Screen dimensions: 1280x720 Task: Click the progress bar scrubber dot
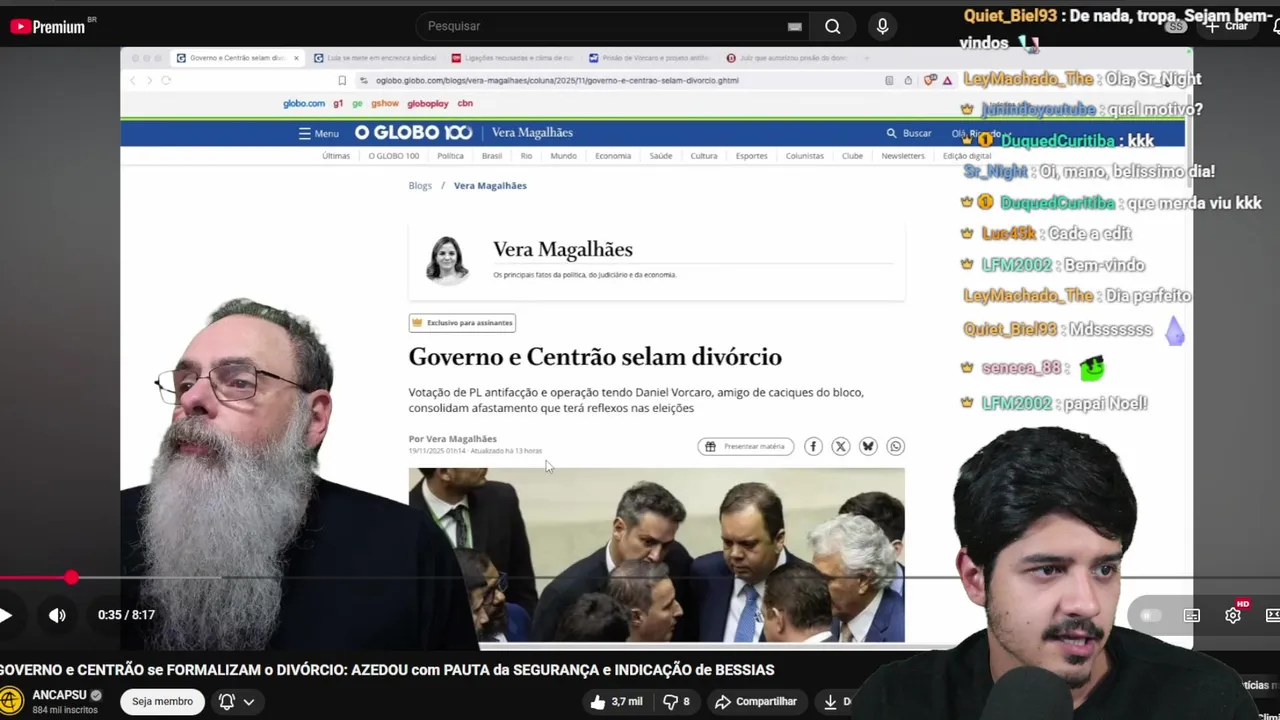tap(71, 578)
